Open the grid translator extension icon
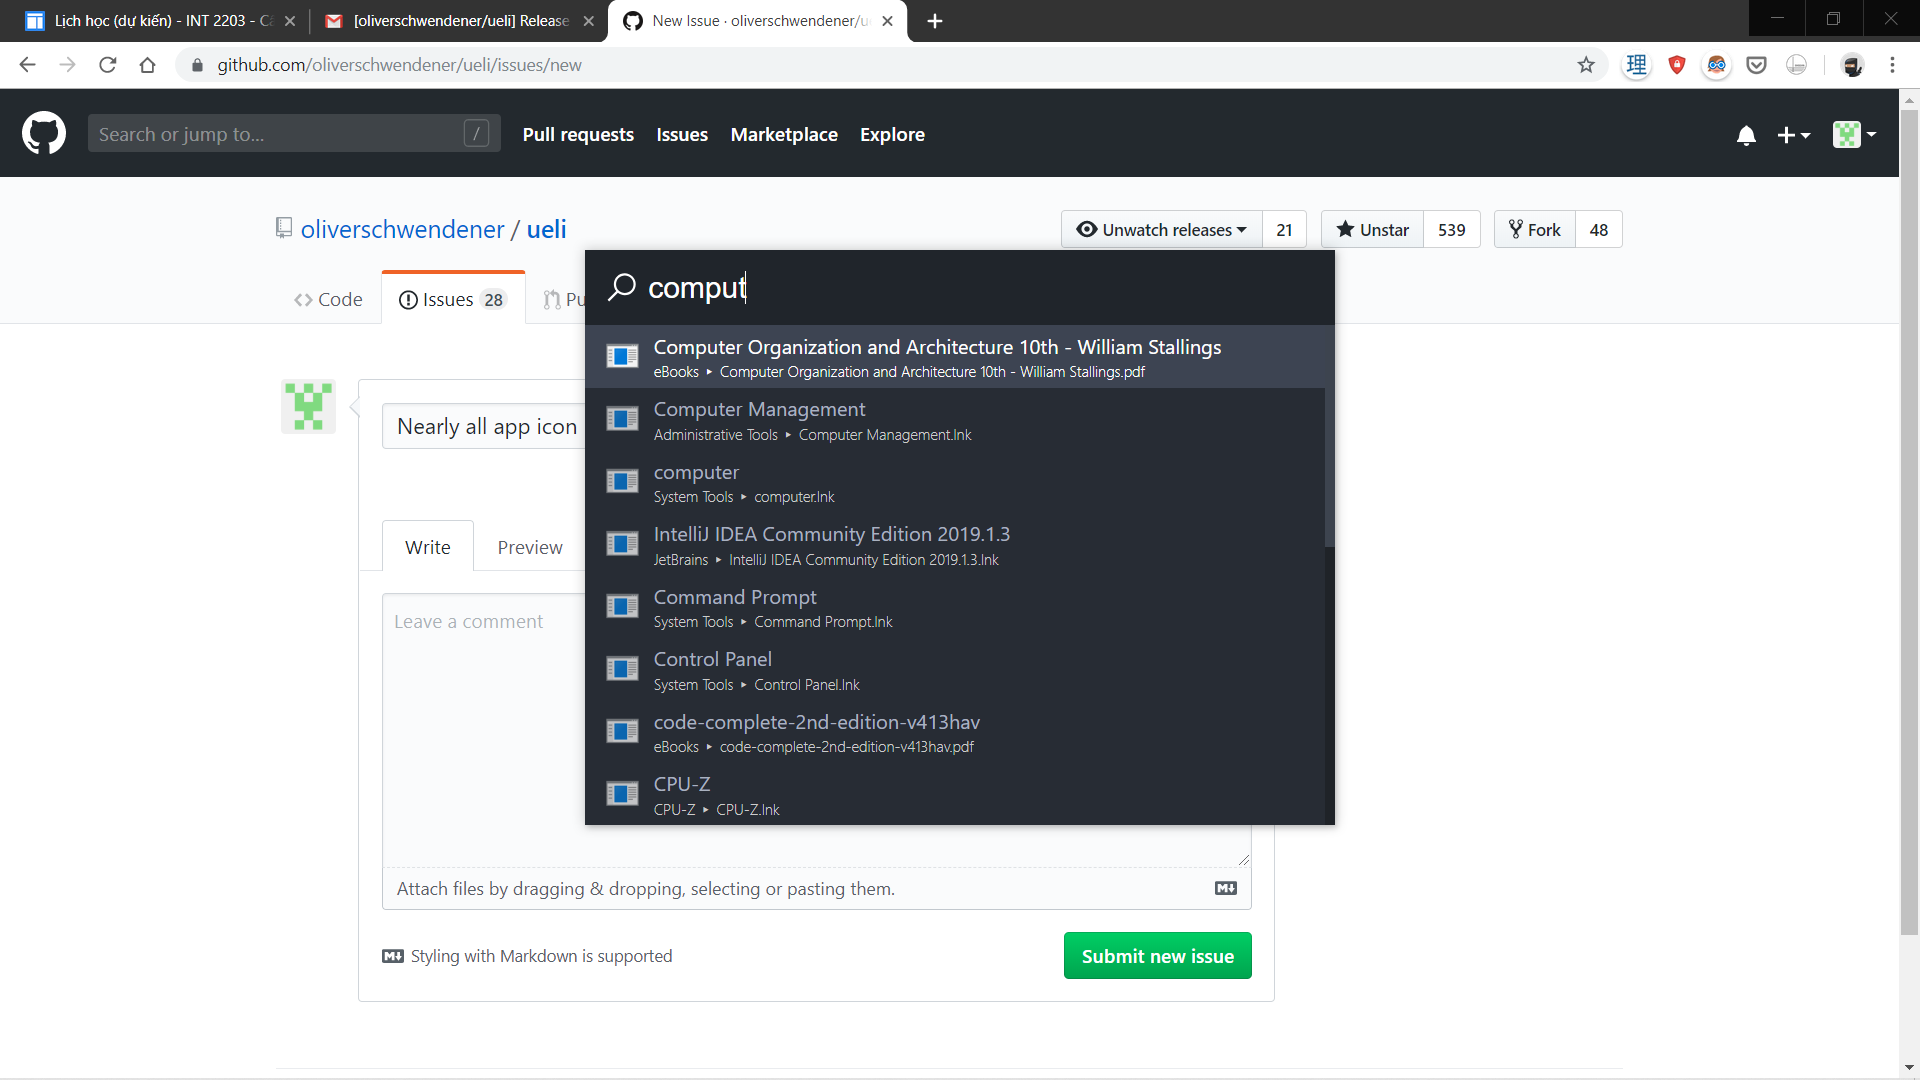 point(1637,65)
